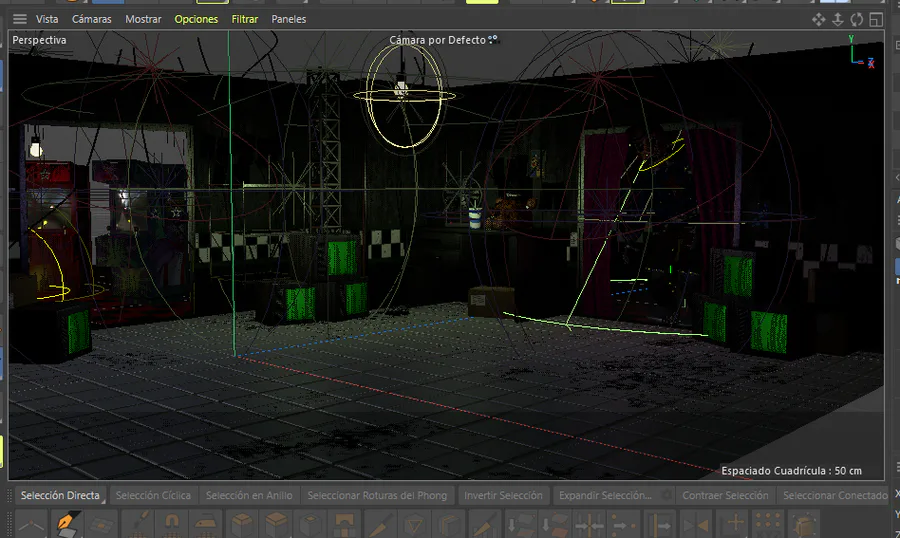The width and height of the screenshot is (900, 538).
Task: Open the Opciones menu
Action: click(x=196, y=19)
